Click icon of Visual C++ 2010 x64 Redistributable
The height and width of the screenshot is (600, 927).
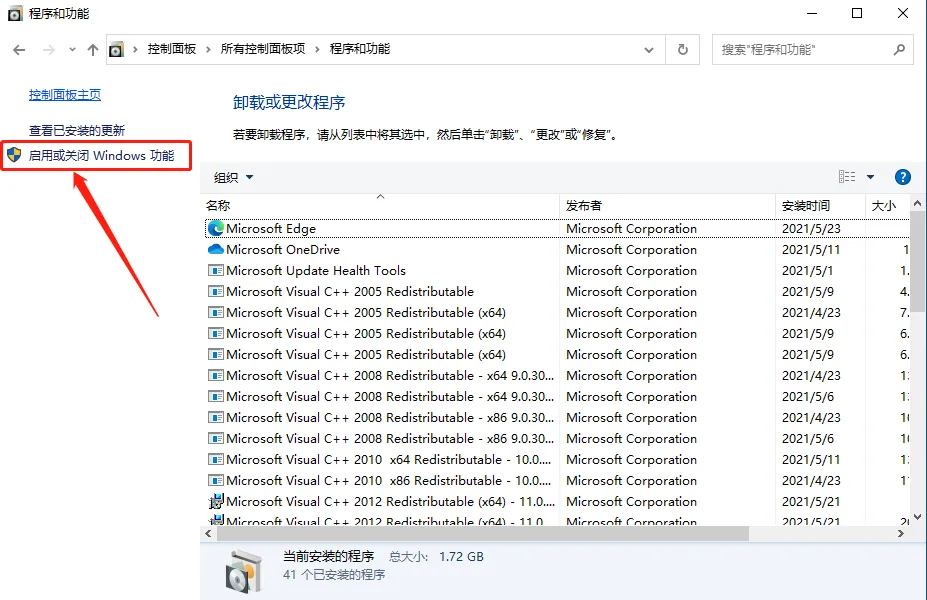216,459
